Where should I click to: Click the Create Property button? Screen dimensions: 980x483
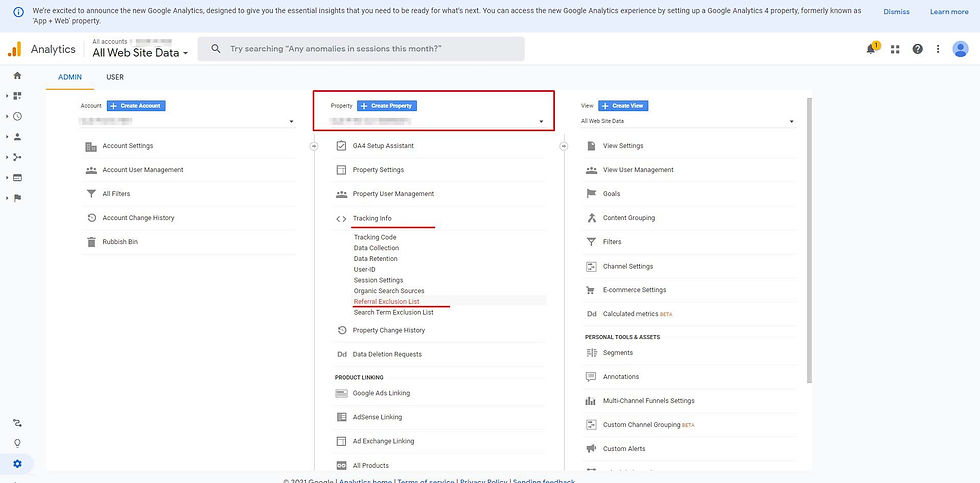click(387, 106)
